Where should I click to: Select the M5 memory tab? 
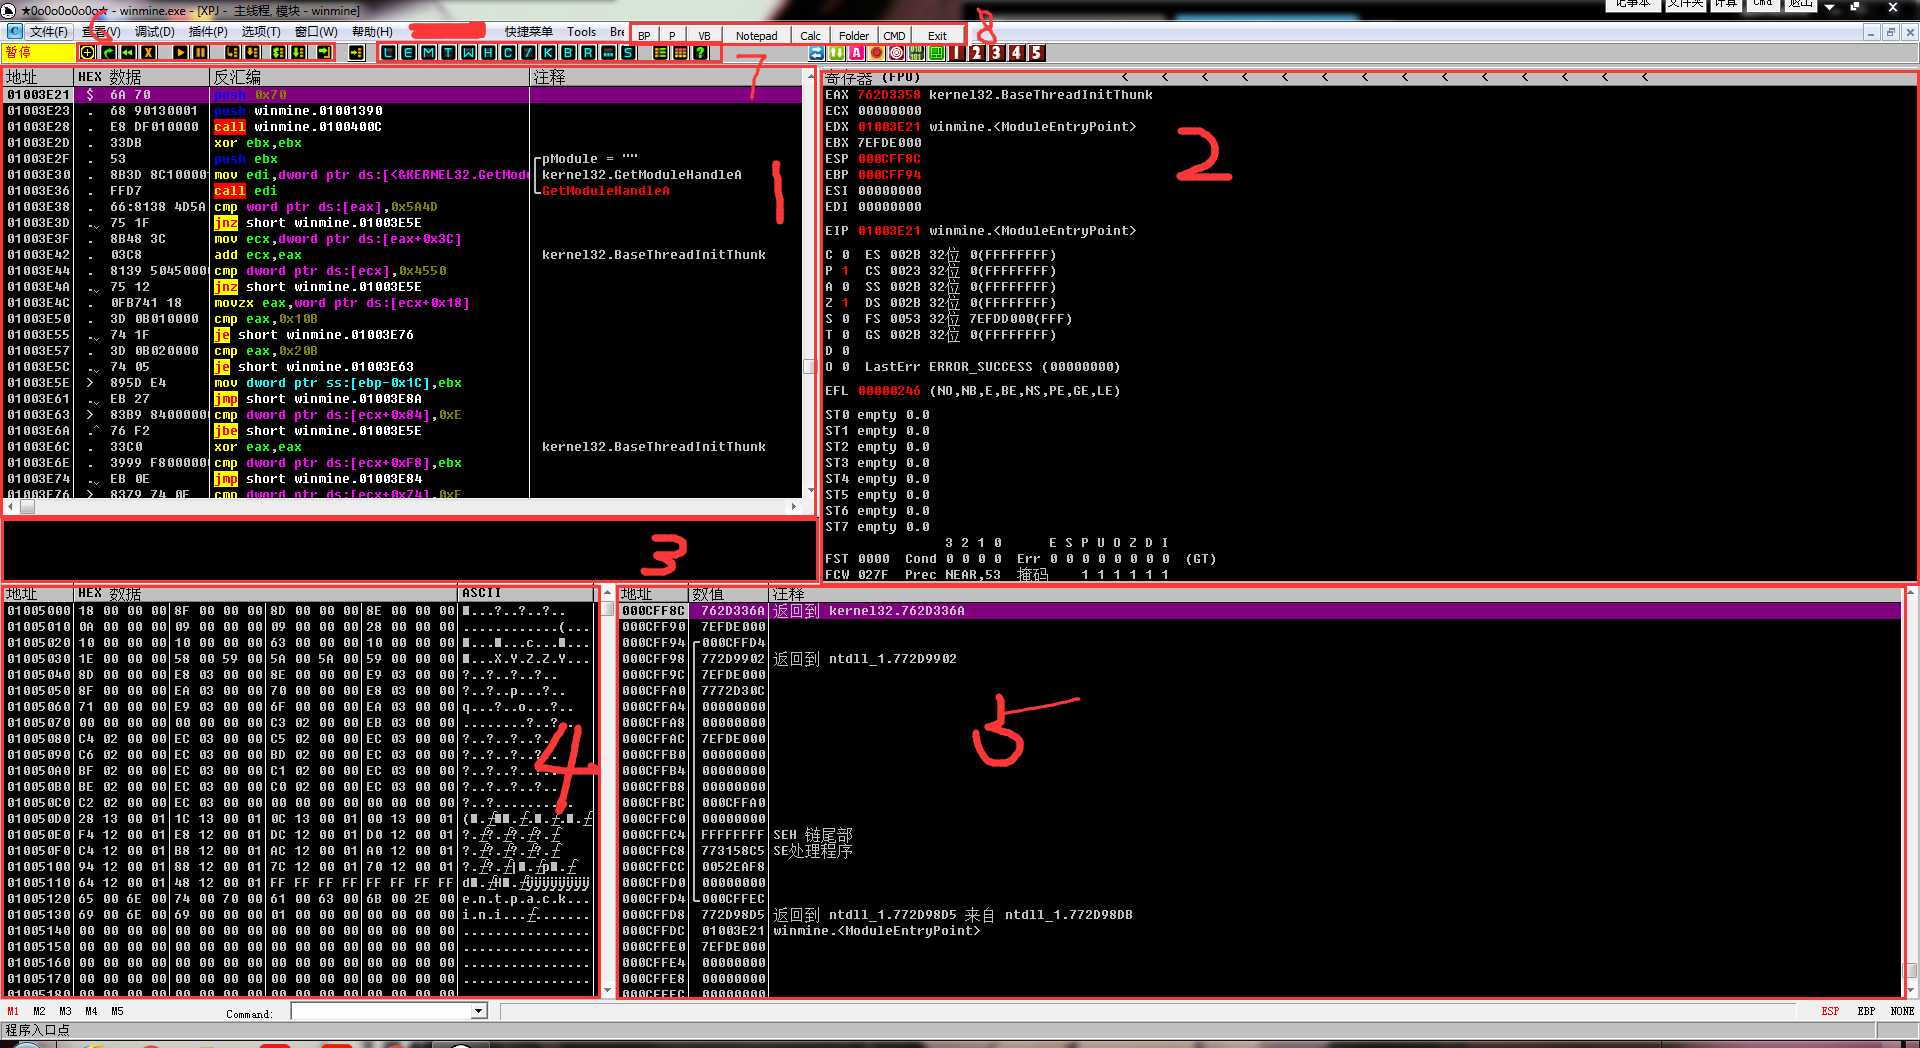(x=117, y=1011)
